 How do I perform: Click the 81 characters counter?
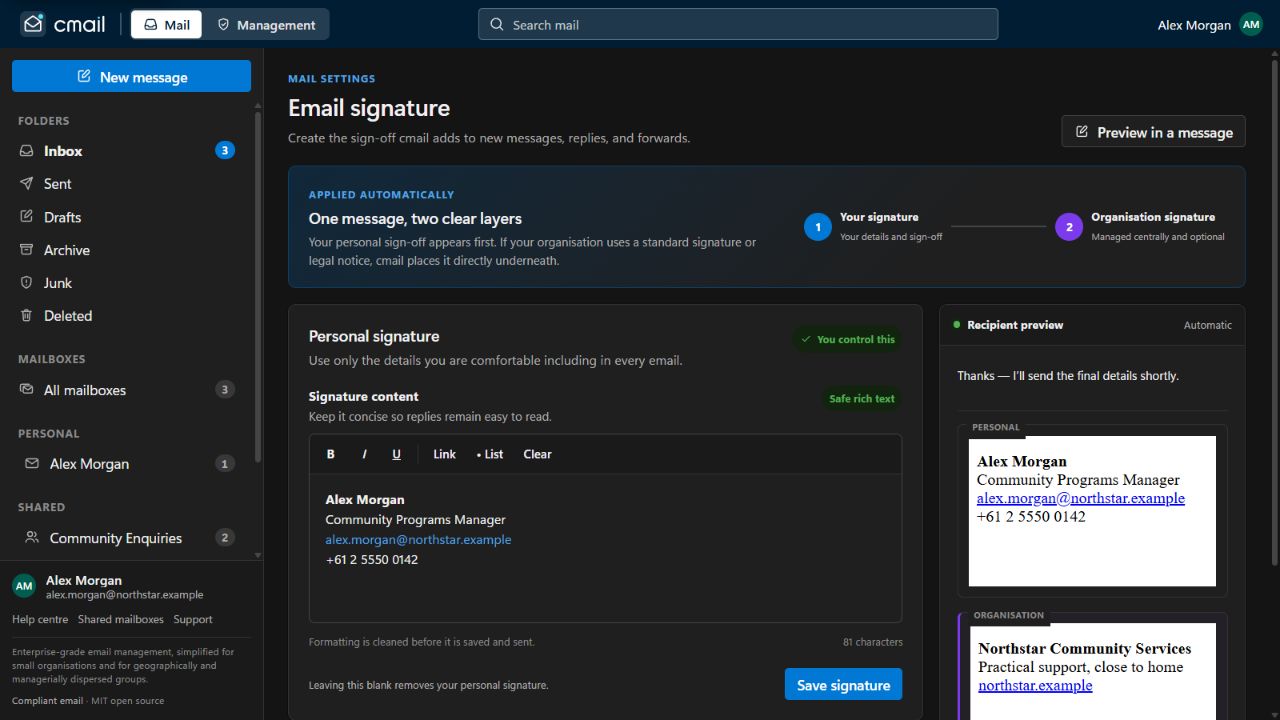[873, 642]
